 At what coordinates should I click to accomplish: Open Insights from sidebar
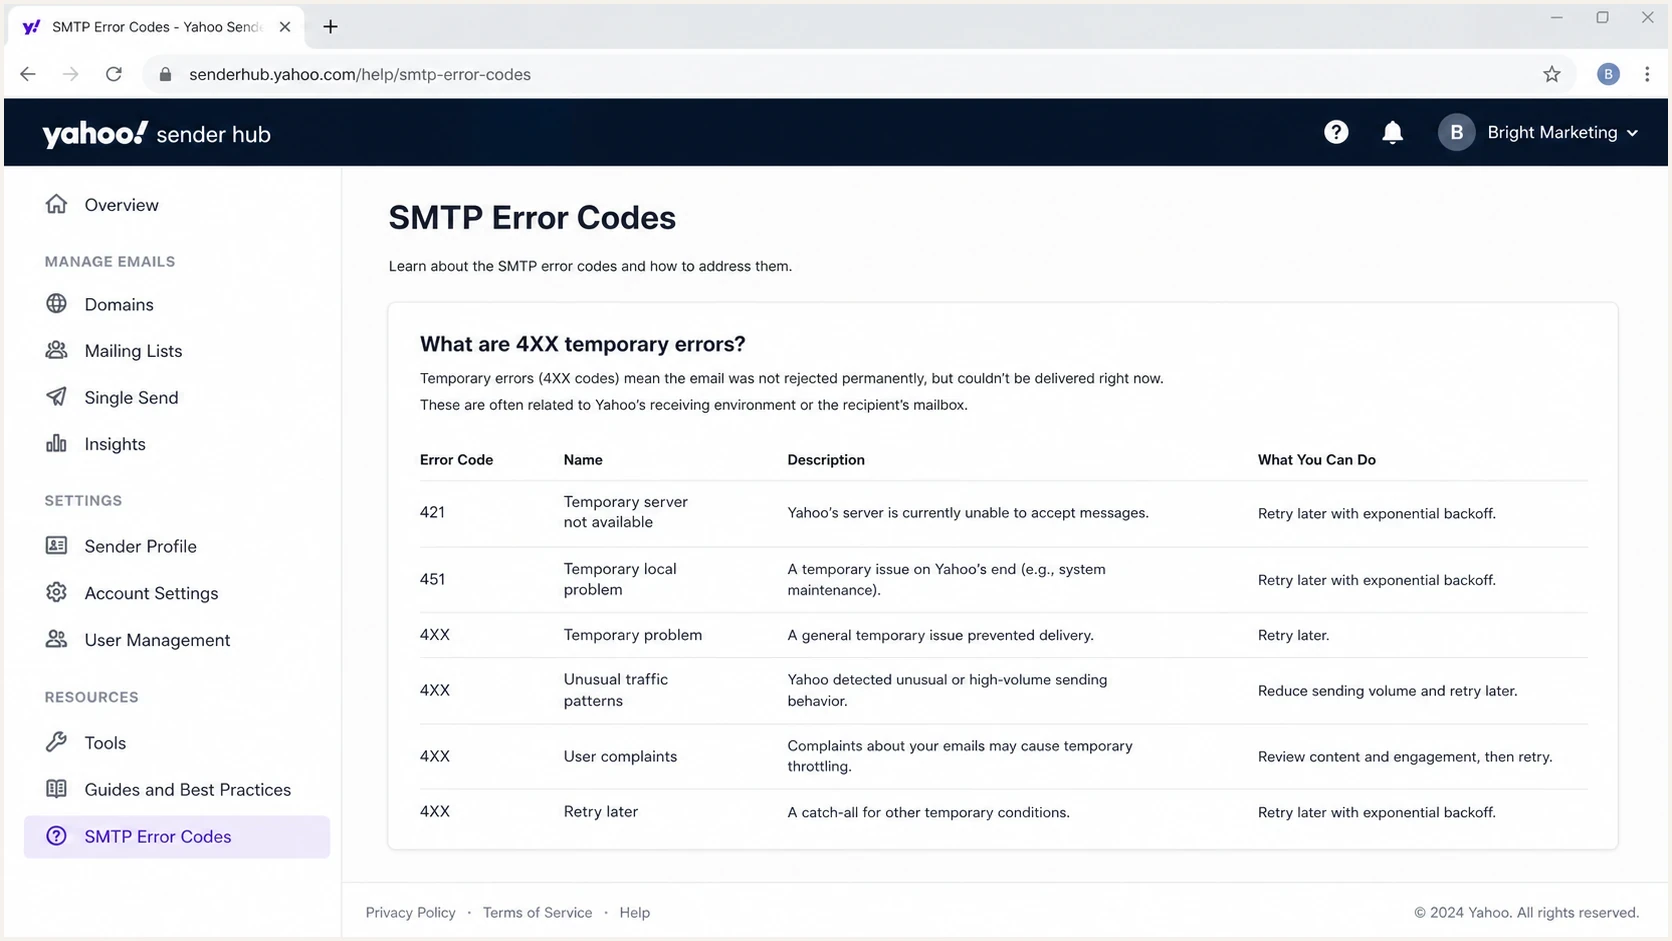pyautogui.click(x=115, y=444)
